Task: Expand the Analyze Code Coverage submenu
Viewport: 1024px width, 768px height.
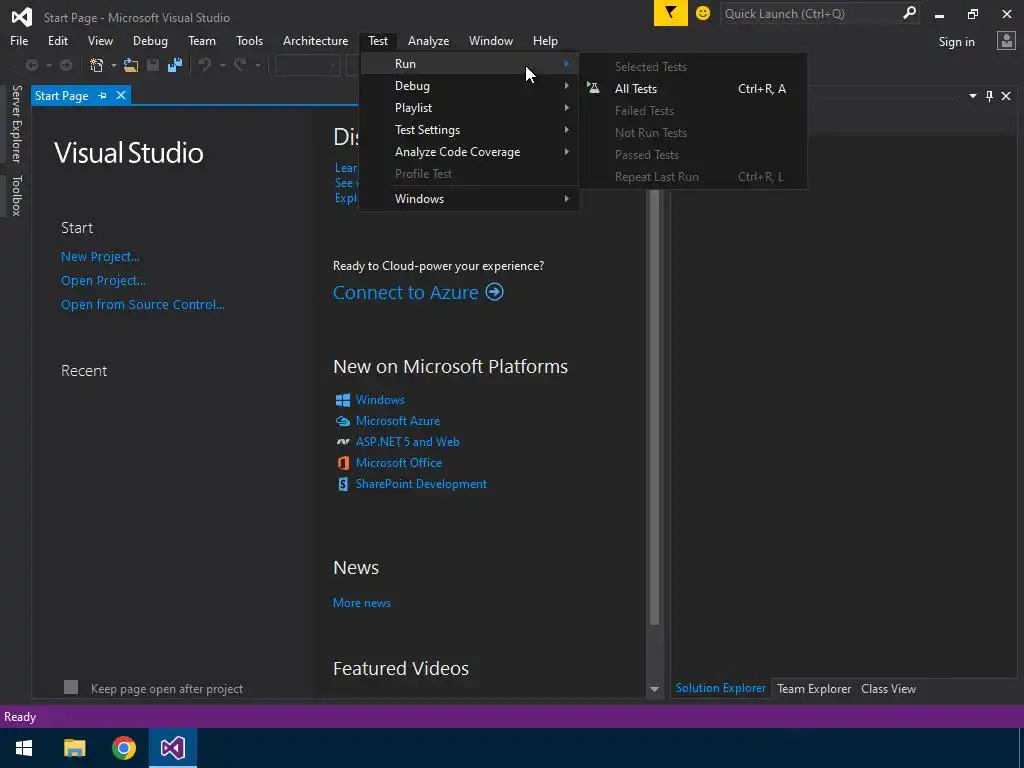Action: (469, 152)
